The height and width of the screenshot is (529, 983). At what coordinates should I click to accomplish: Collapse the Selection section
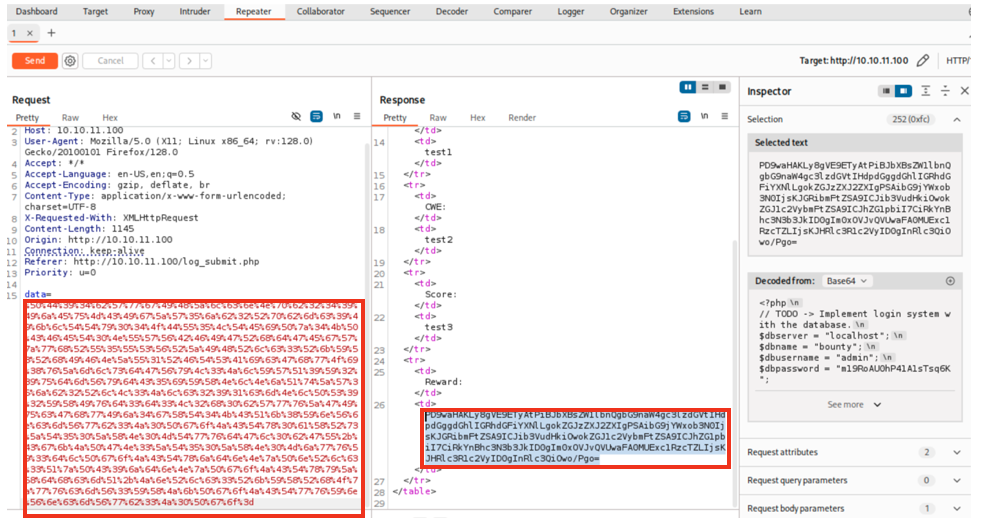point(957,119)
